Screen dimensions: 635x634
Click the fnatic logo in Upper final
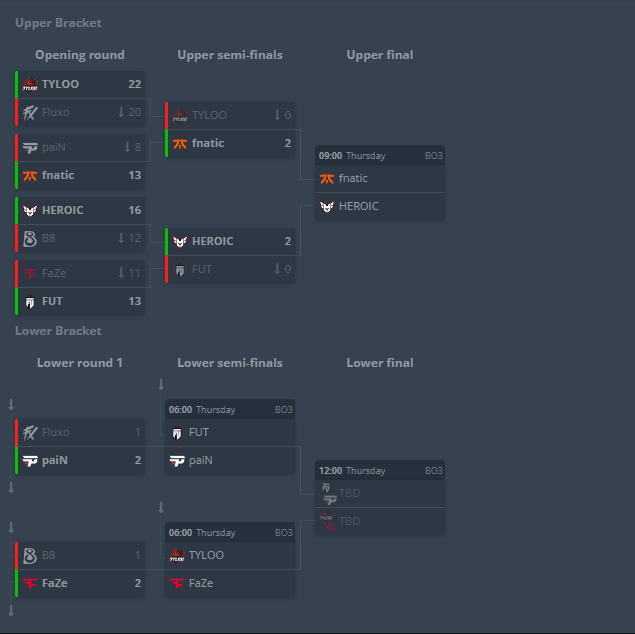point(327,179)
